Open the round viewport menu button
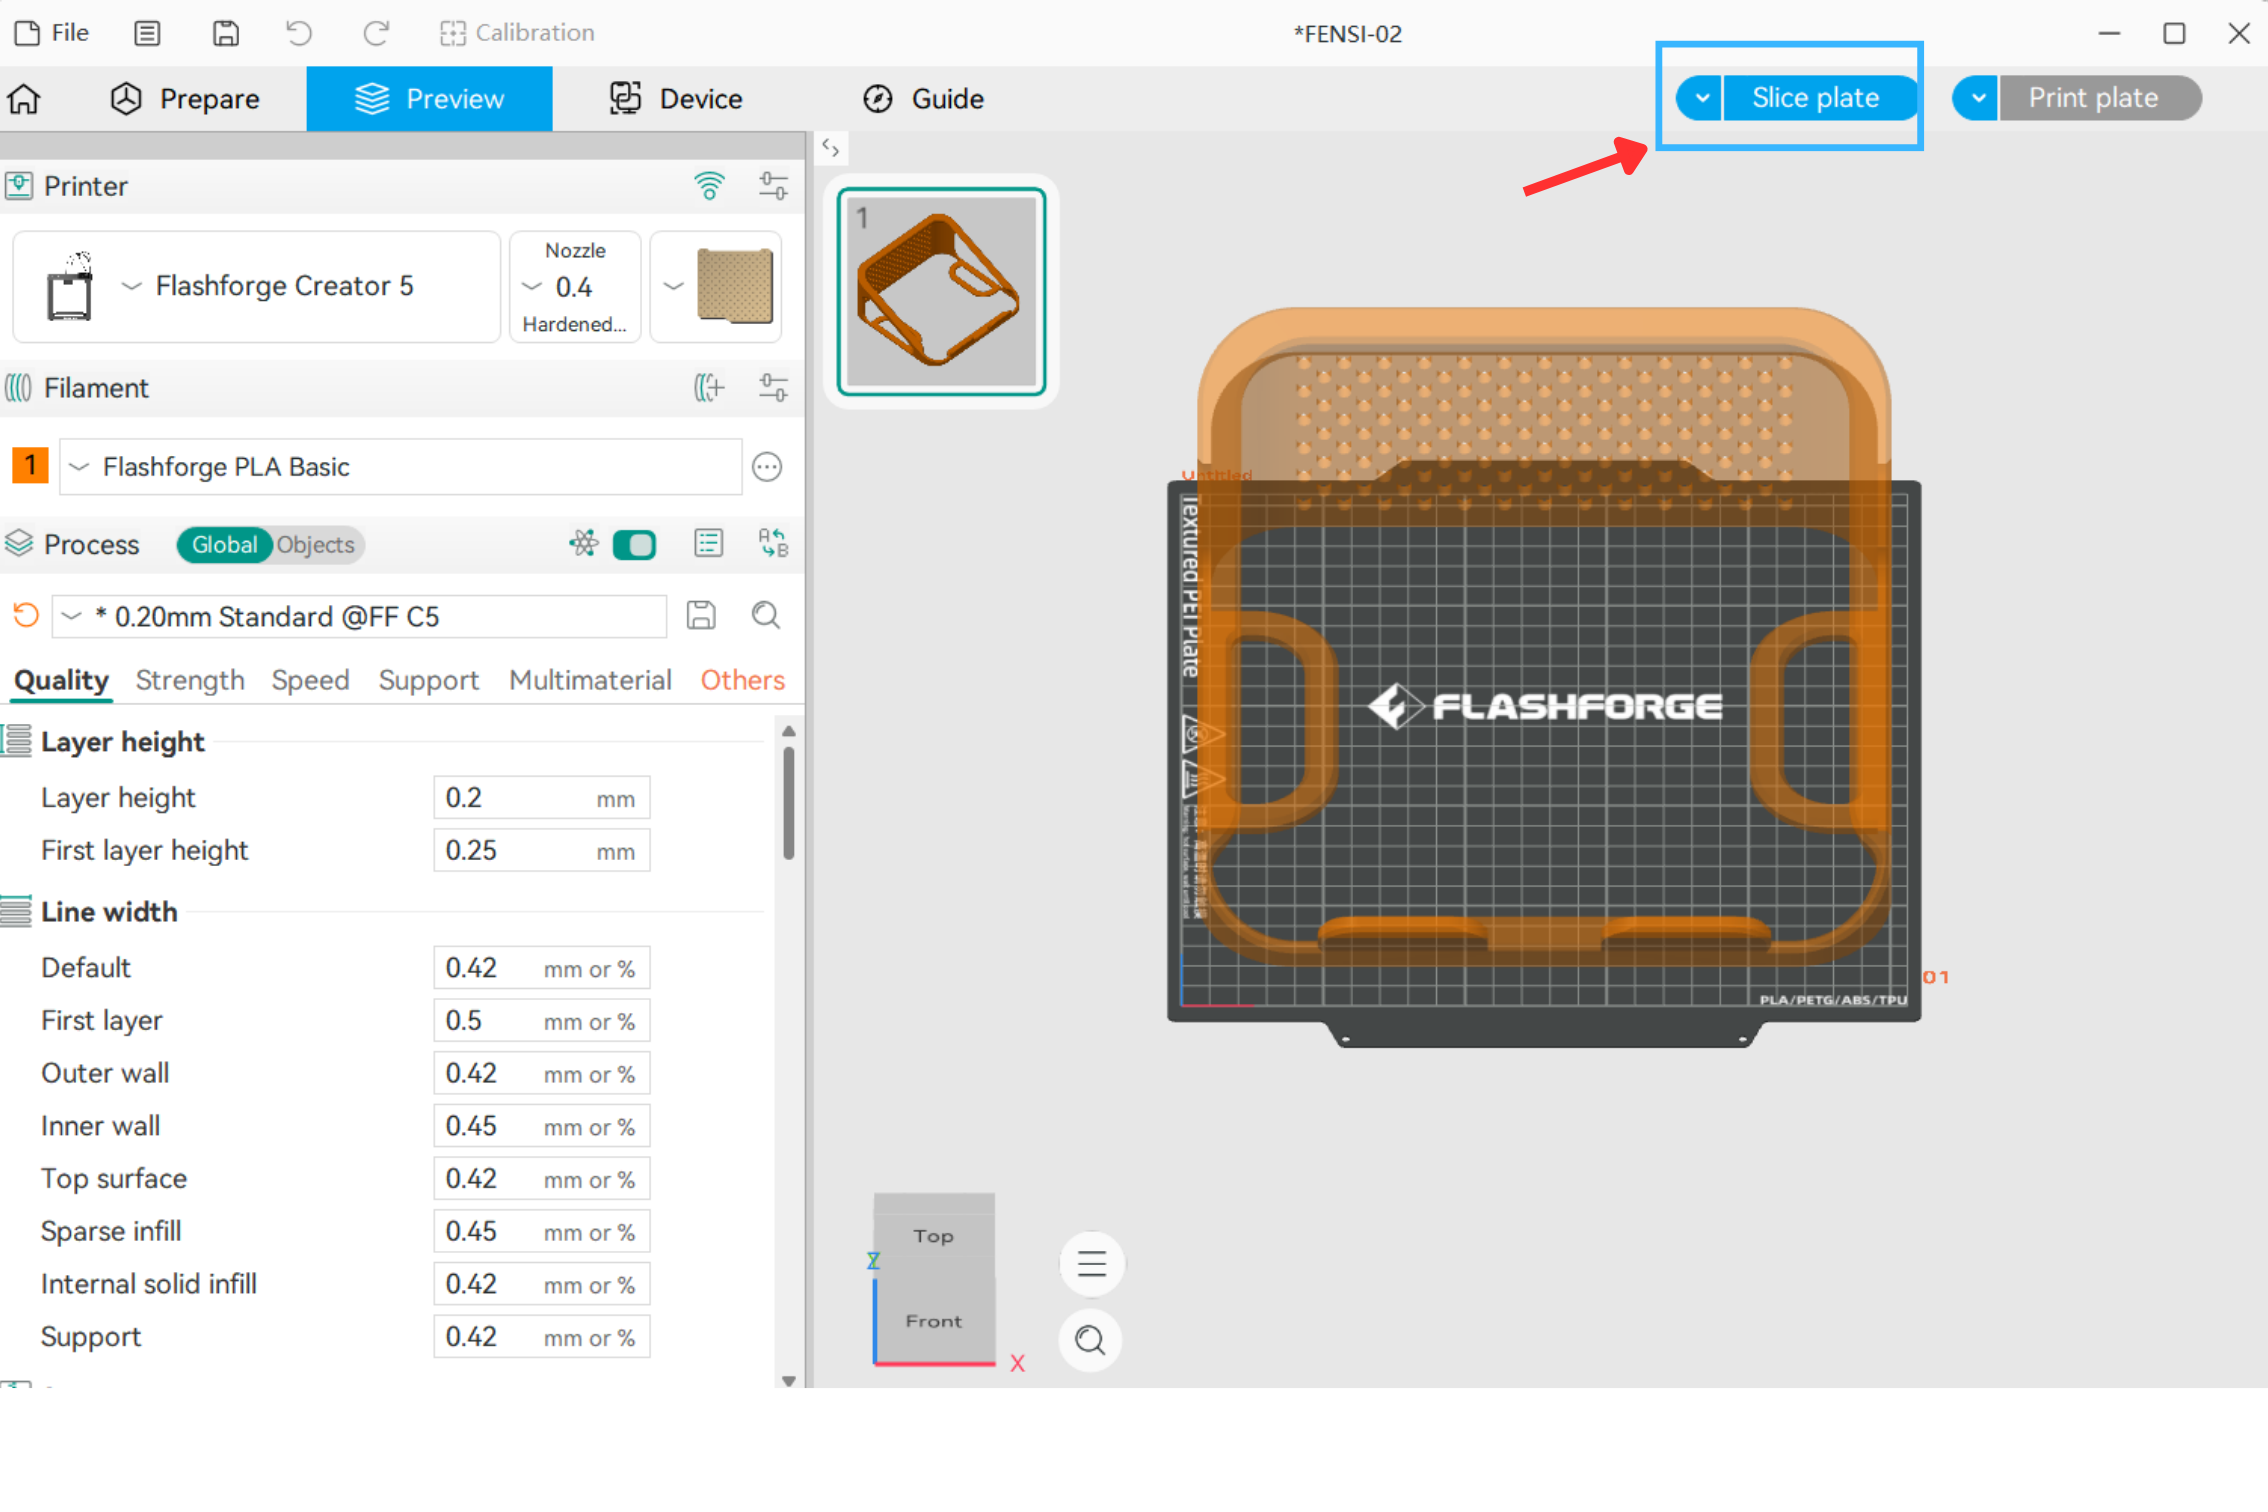The height and width of the screenshot is (1512, 2268). point(1091,1264)
